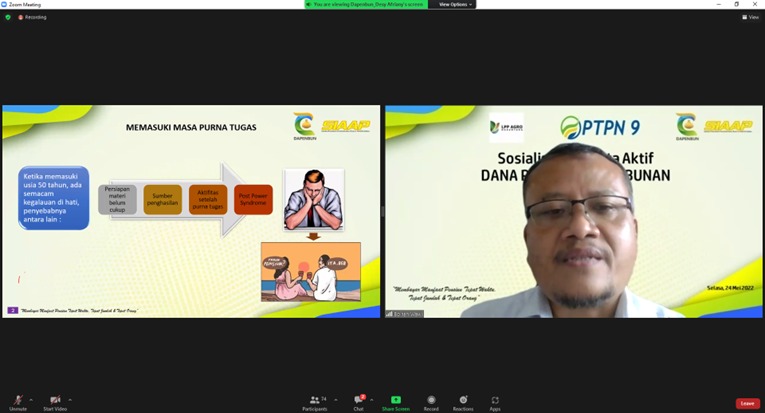Image resolution: width=765 pixels, height=413 pixels.
Task: Open the Reactions menu
Action: click(x=463, y=401)
